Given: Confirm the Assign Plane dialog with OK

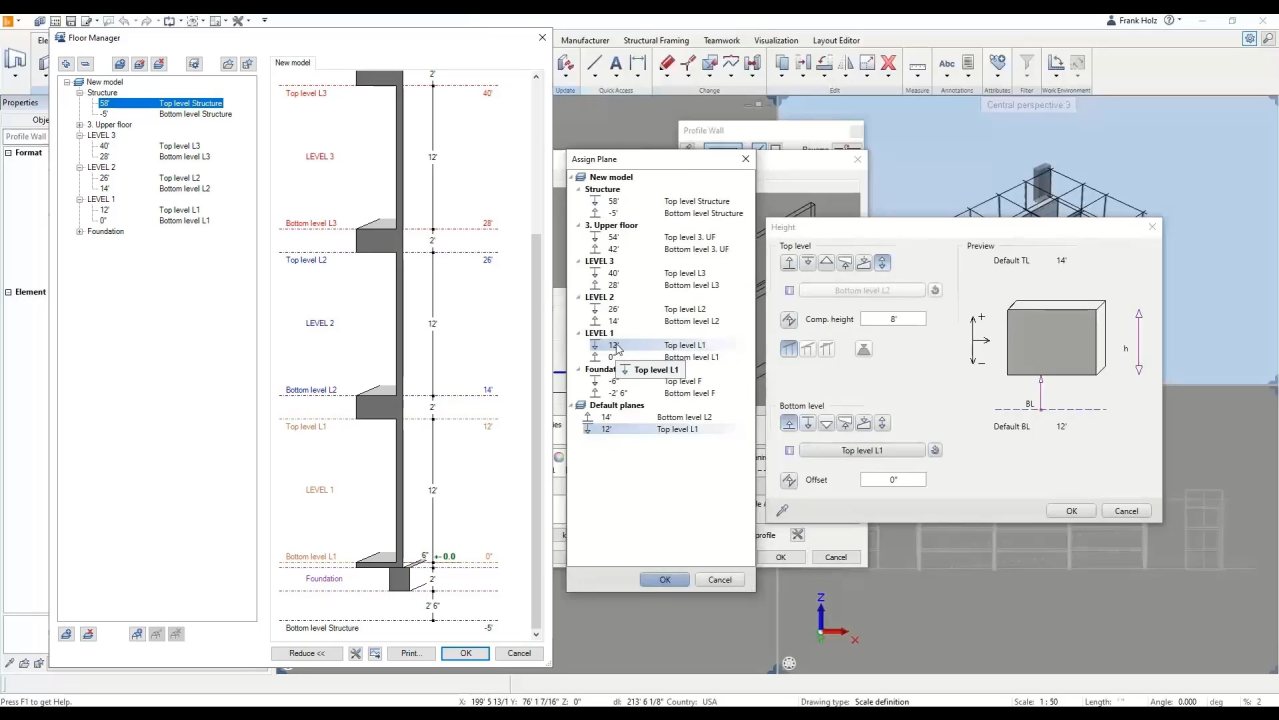Looking at the screenshot, I should click(x=664, y=580).
